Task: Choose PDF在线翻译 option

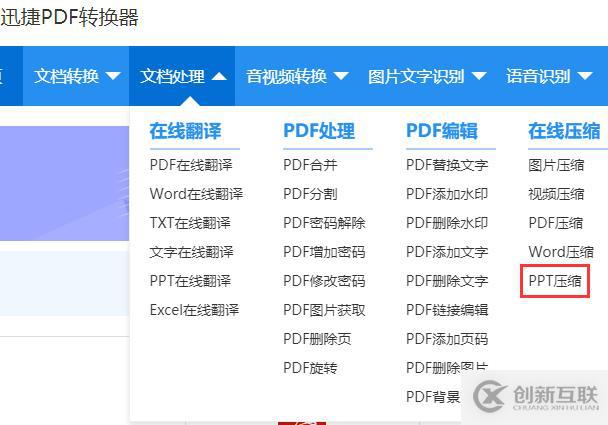Action: click(x=191, y=165)
